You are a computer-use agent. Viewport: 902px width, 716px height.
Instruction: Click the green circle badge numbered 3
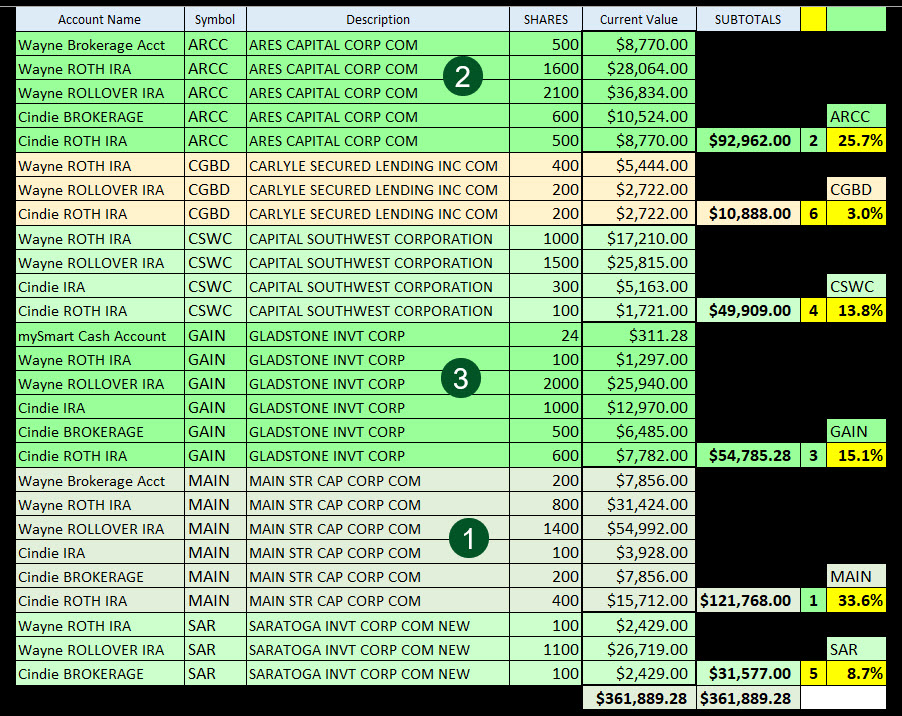coord(461,378)
